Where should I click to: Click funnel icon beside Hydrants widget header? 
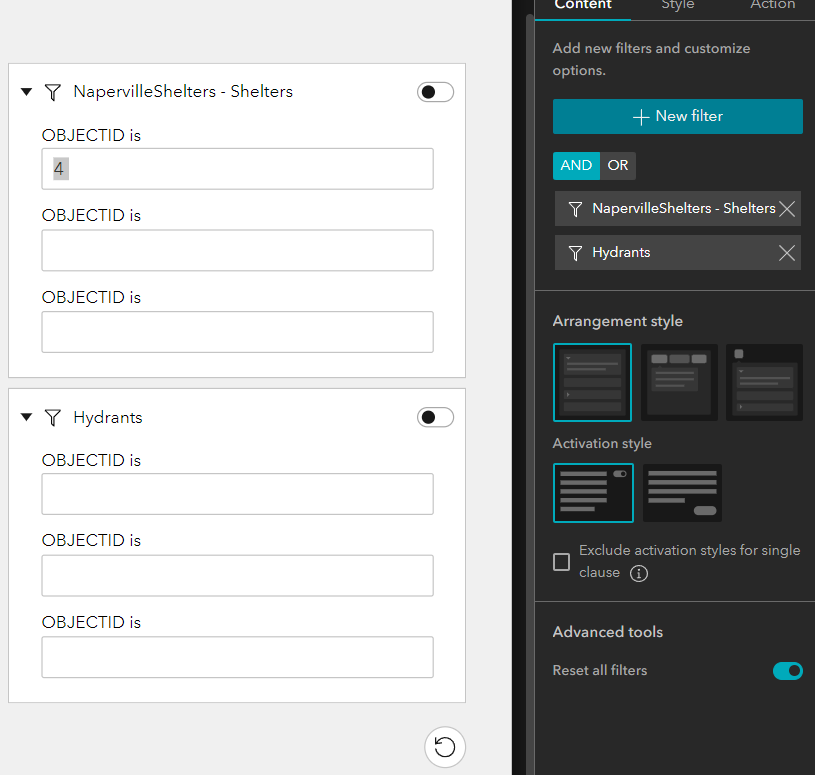point(52,417)
